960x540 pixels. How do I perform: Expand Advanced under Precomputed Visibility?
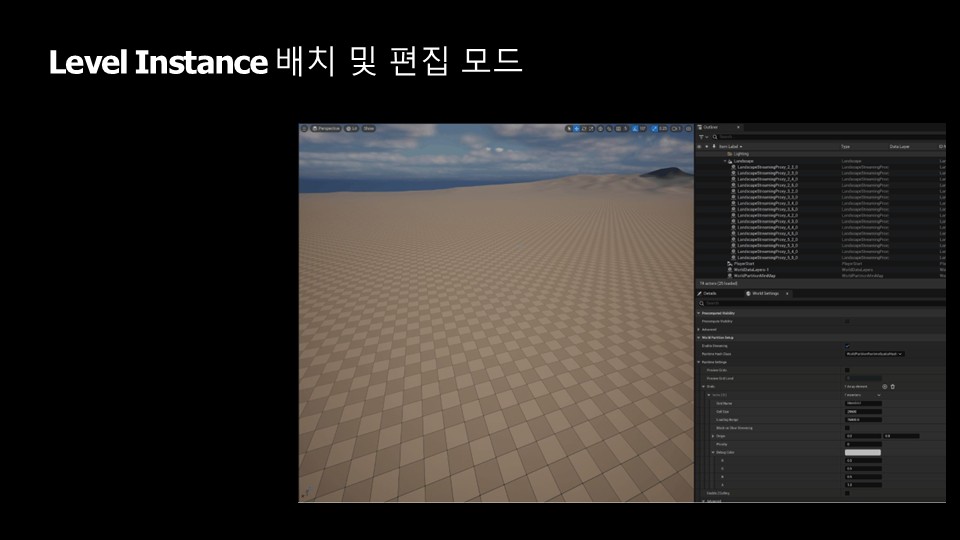(699, 329)
